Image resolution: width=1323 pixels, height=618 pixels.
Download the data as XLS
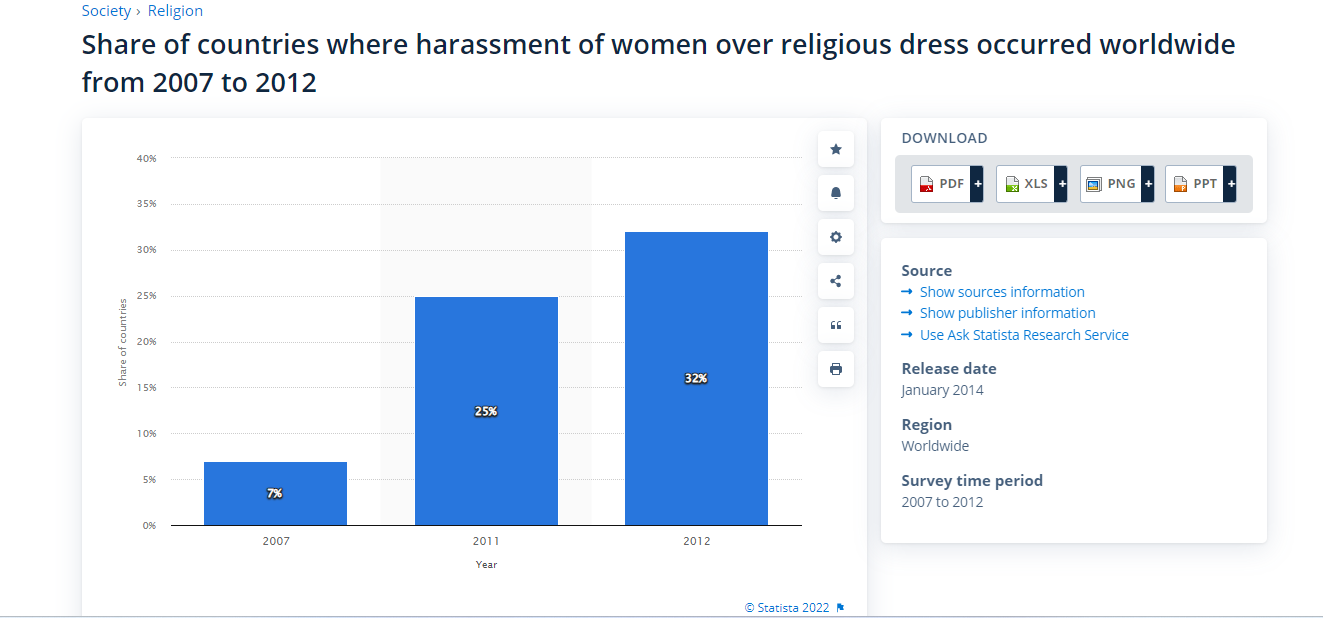(x=1026, y=184)
